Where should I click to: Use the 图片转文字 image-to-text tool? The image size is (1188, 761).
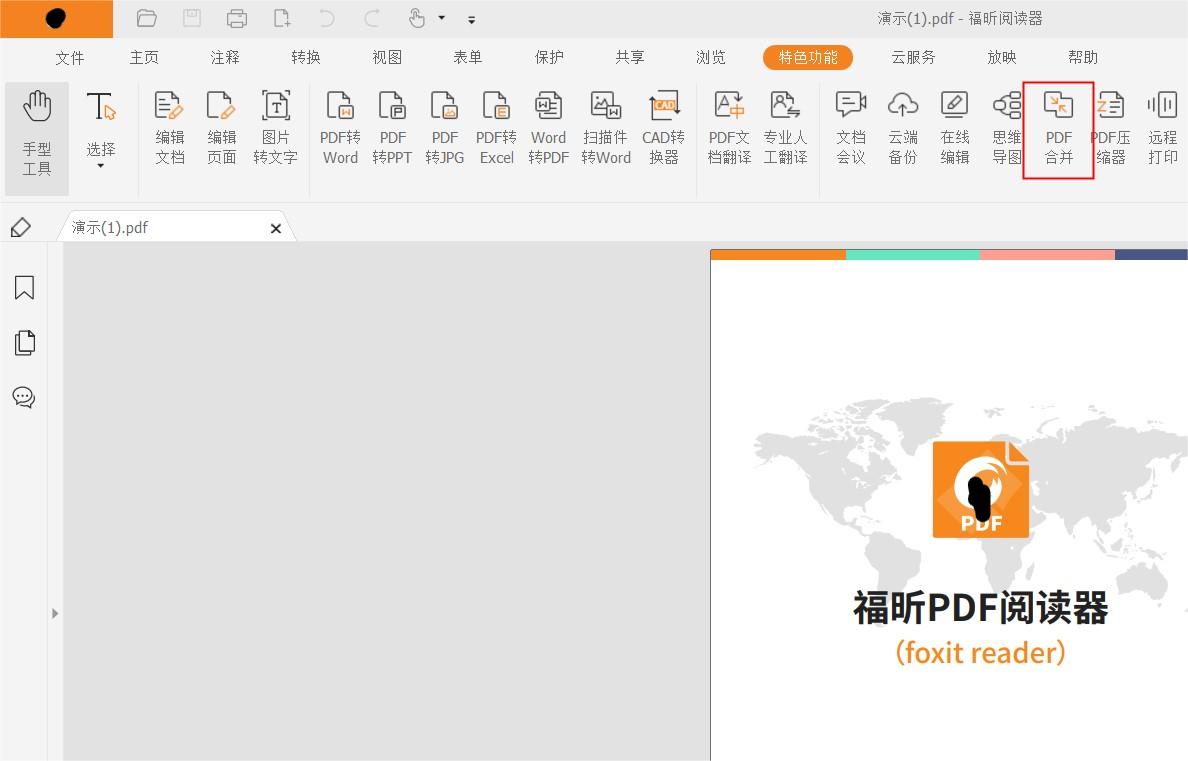click(x=275, y=128)
